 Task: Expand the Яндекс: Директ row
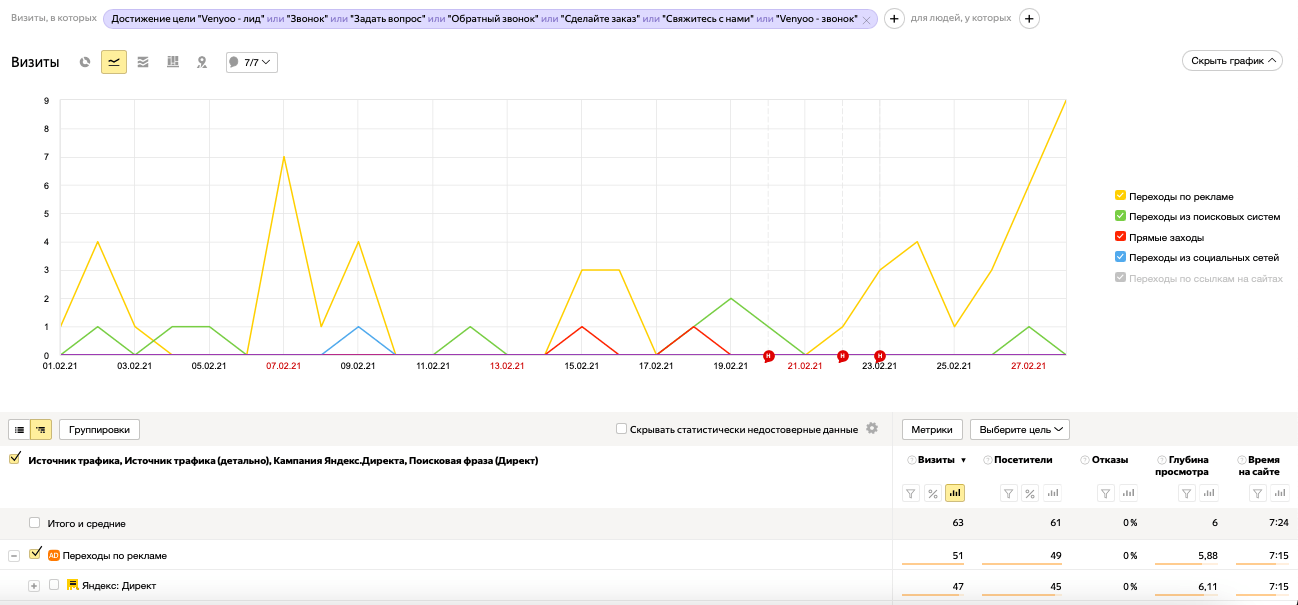[34, 586]
